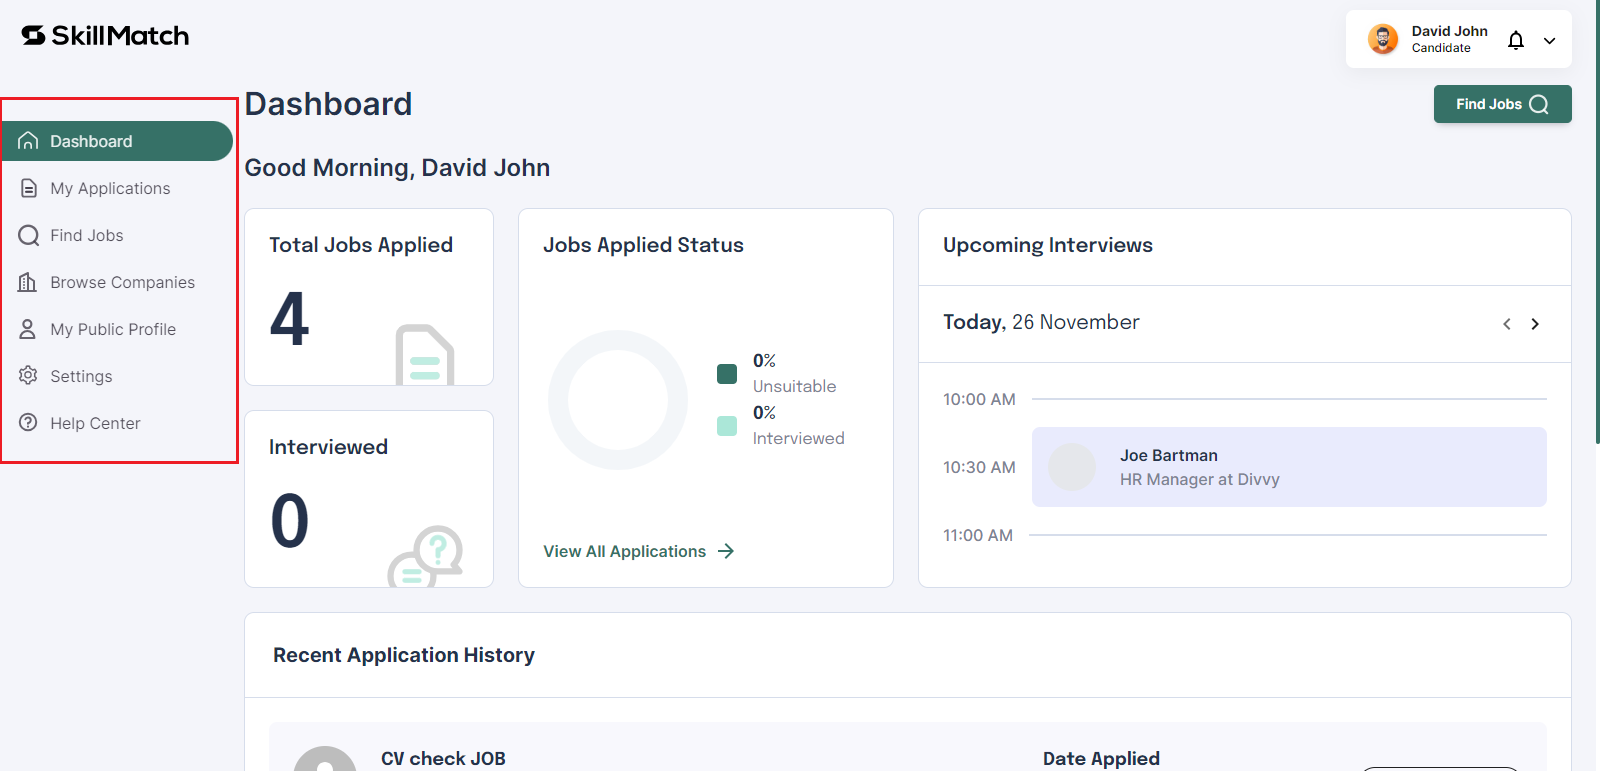Click the My Applications document icon
The height and width of the screenshot is (771, 1600).
tap(29, 188)
